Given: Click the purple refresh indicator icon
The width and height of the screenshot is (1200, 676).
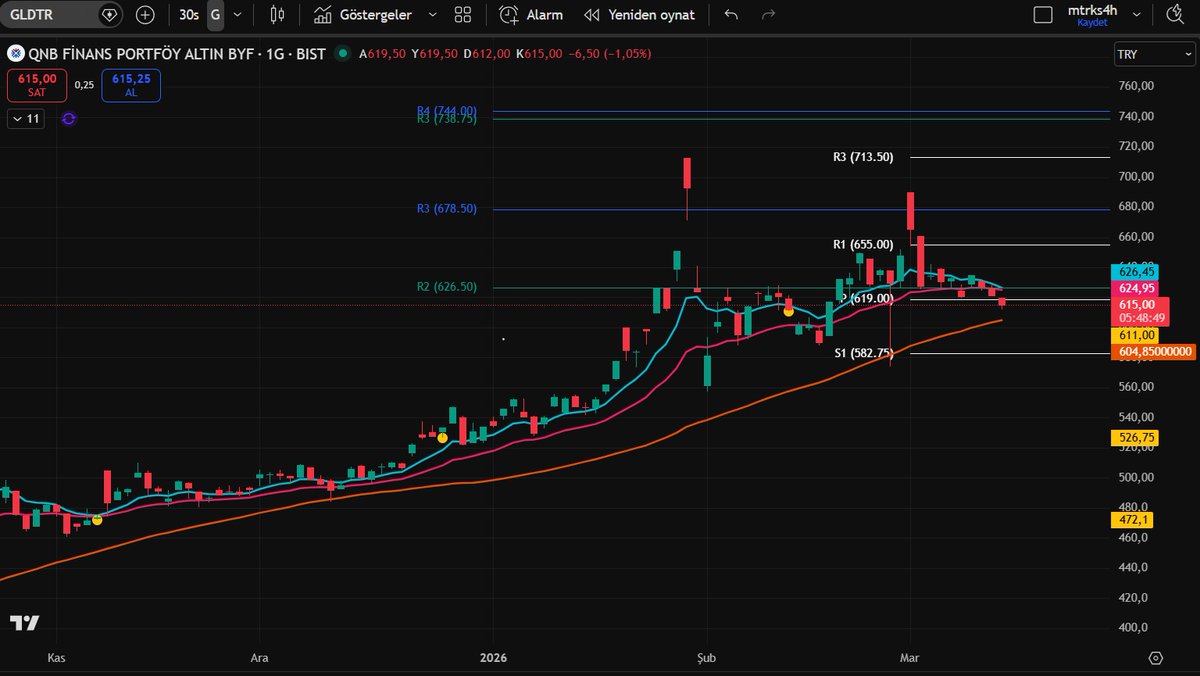Looking at the screenshot, I should pyautogui.click(x=68, y=118).
